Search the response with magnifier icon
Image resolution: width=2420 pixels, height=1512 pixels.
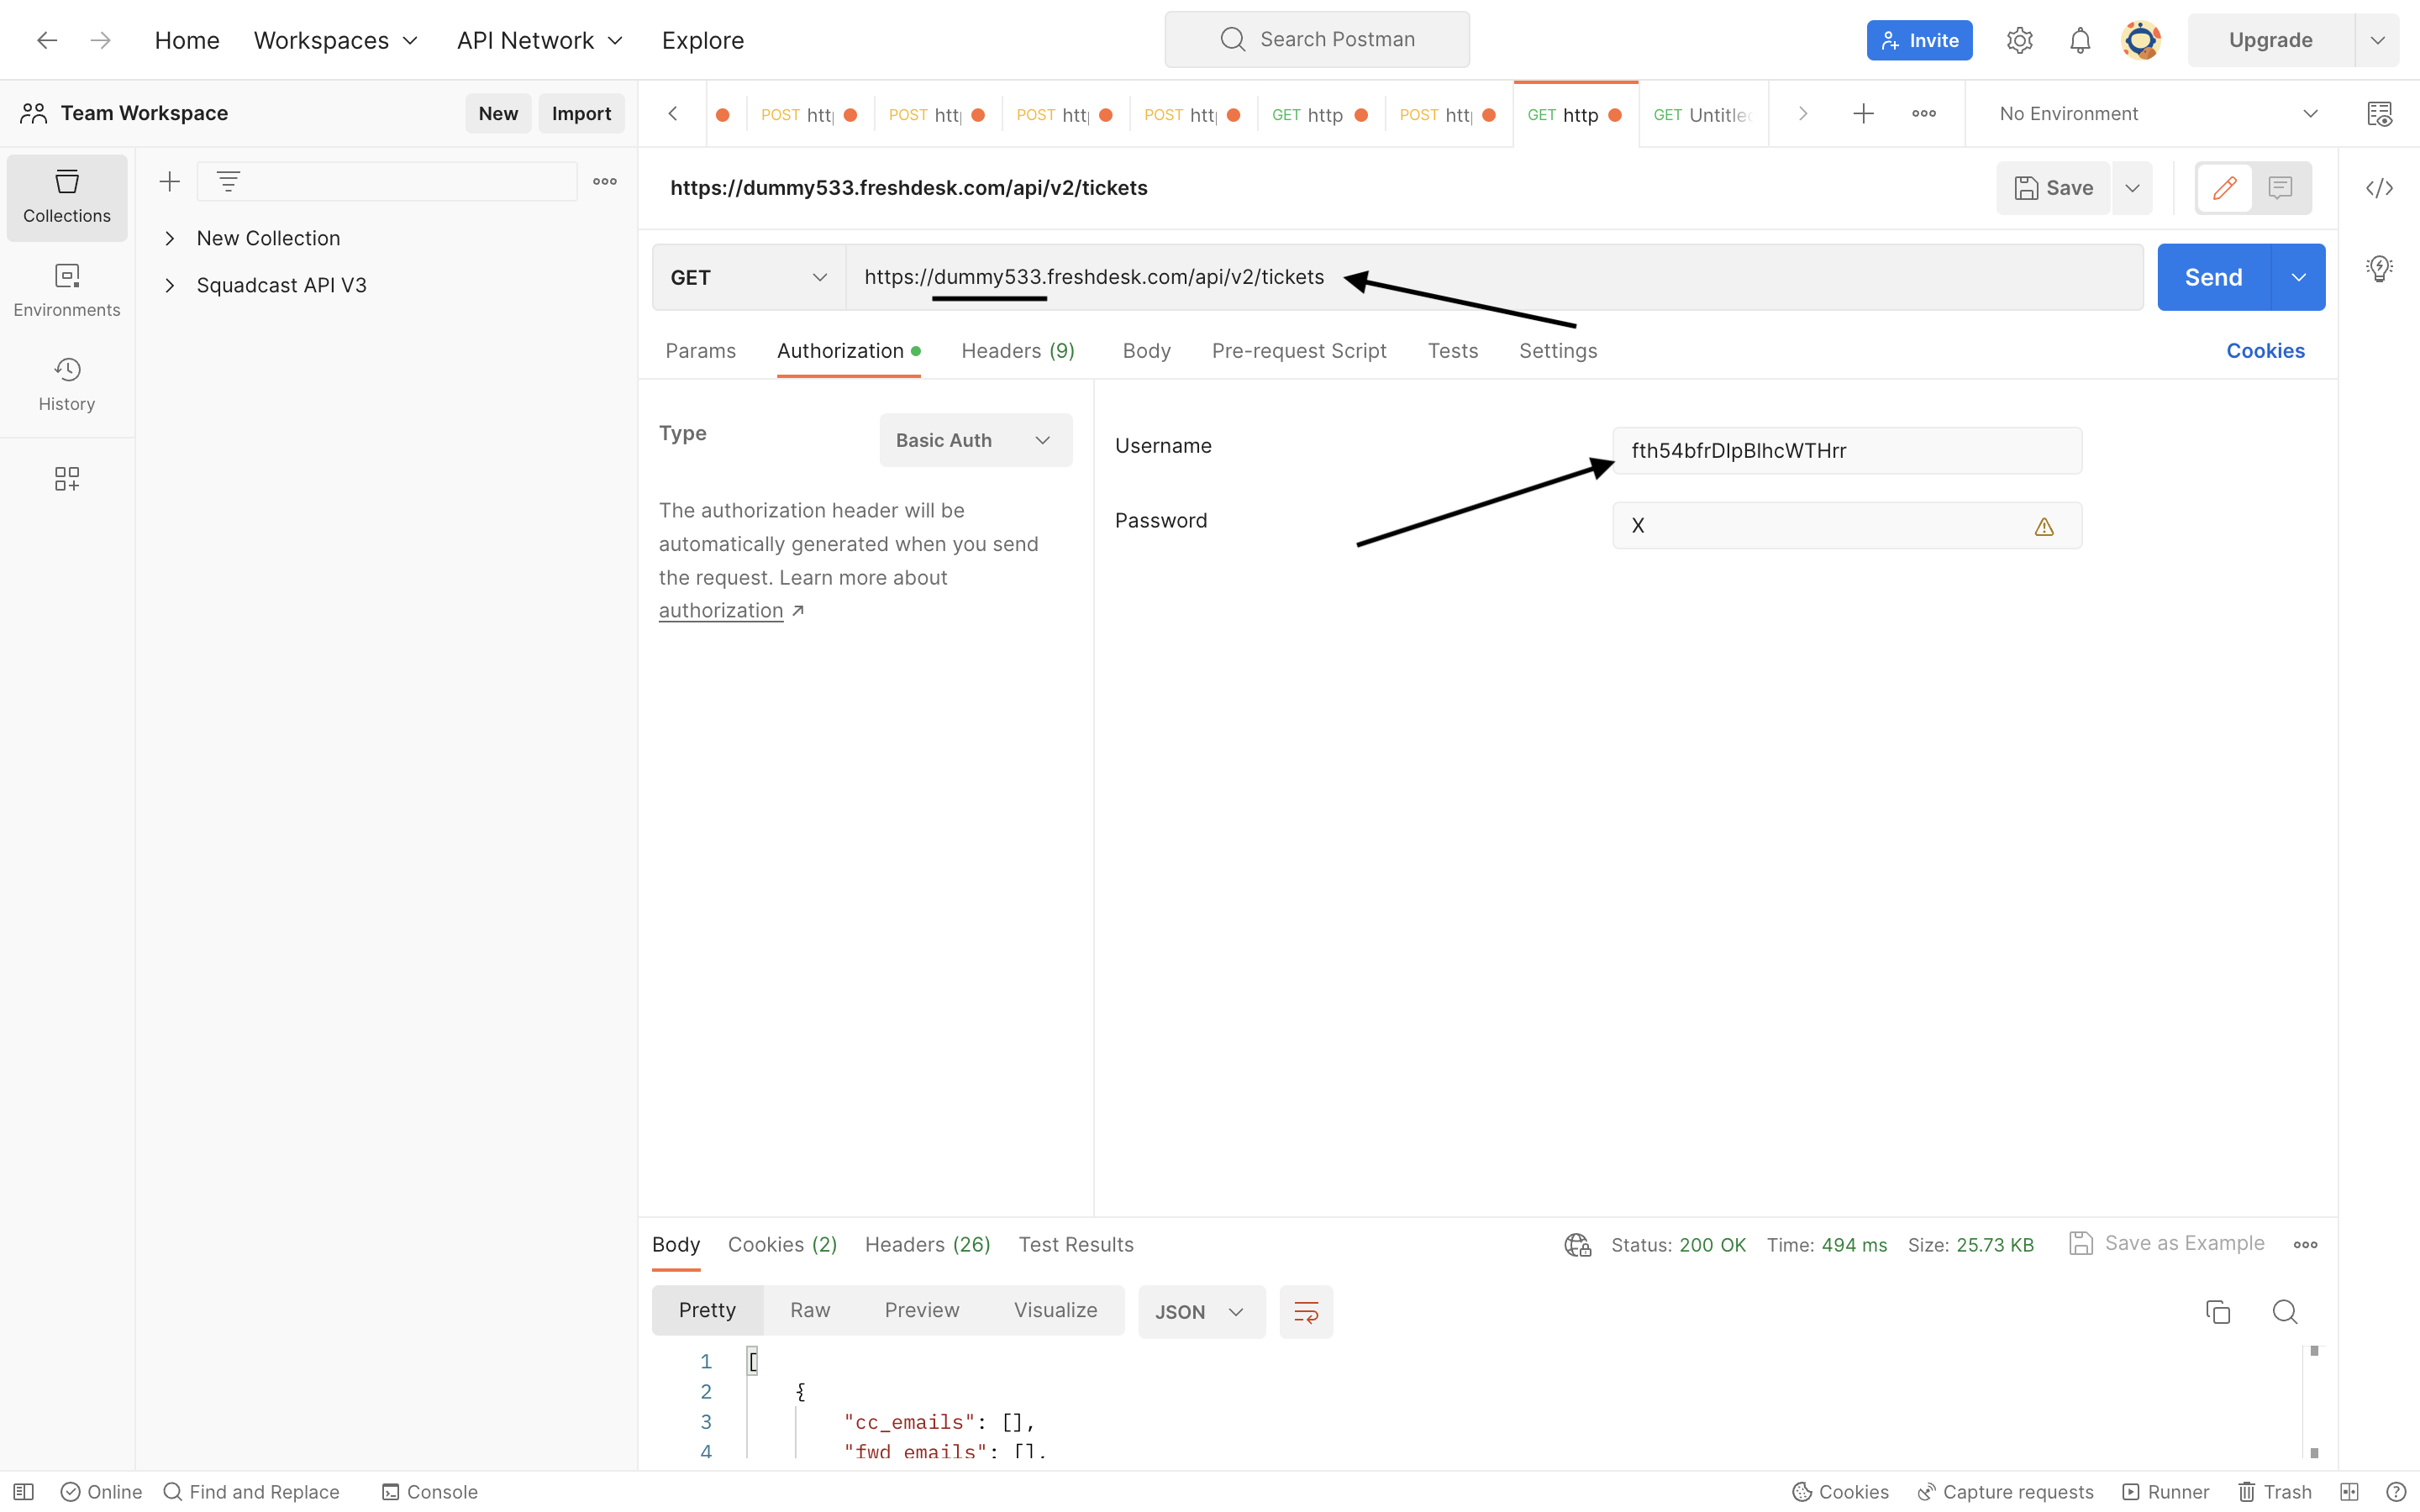click(x=2284, y=1311)
